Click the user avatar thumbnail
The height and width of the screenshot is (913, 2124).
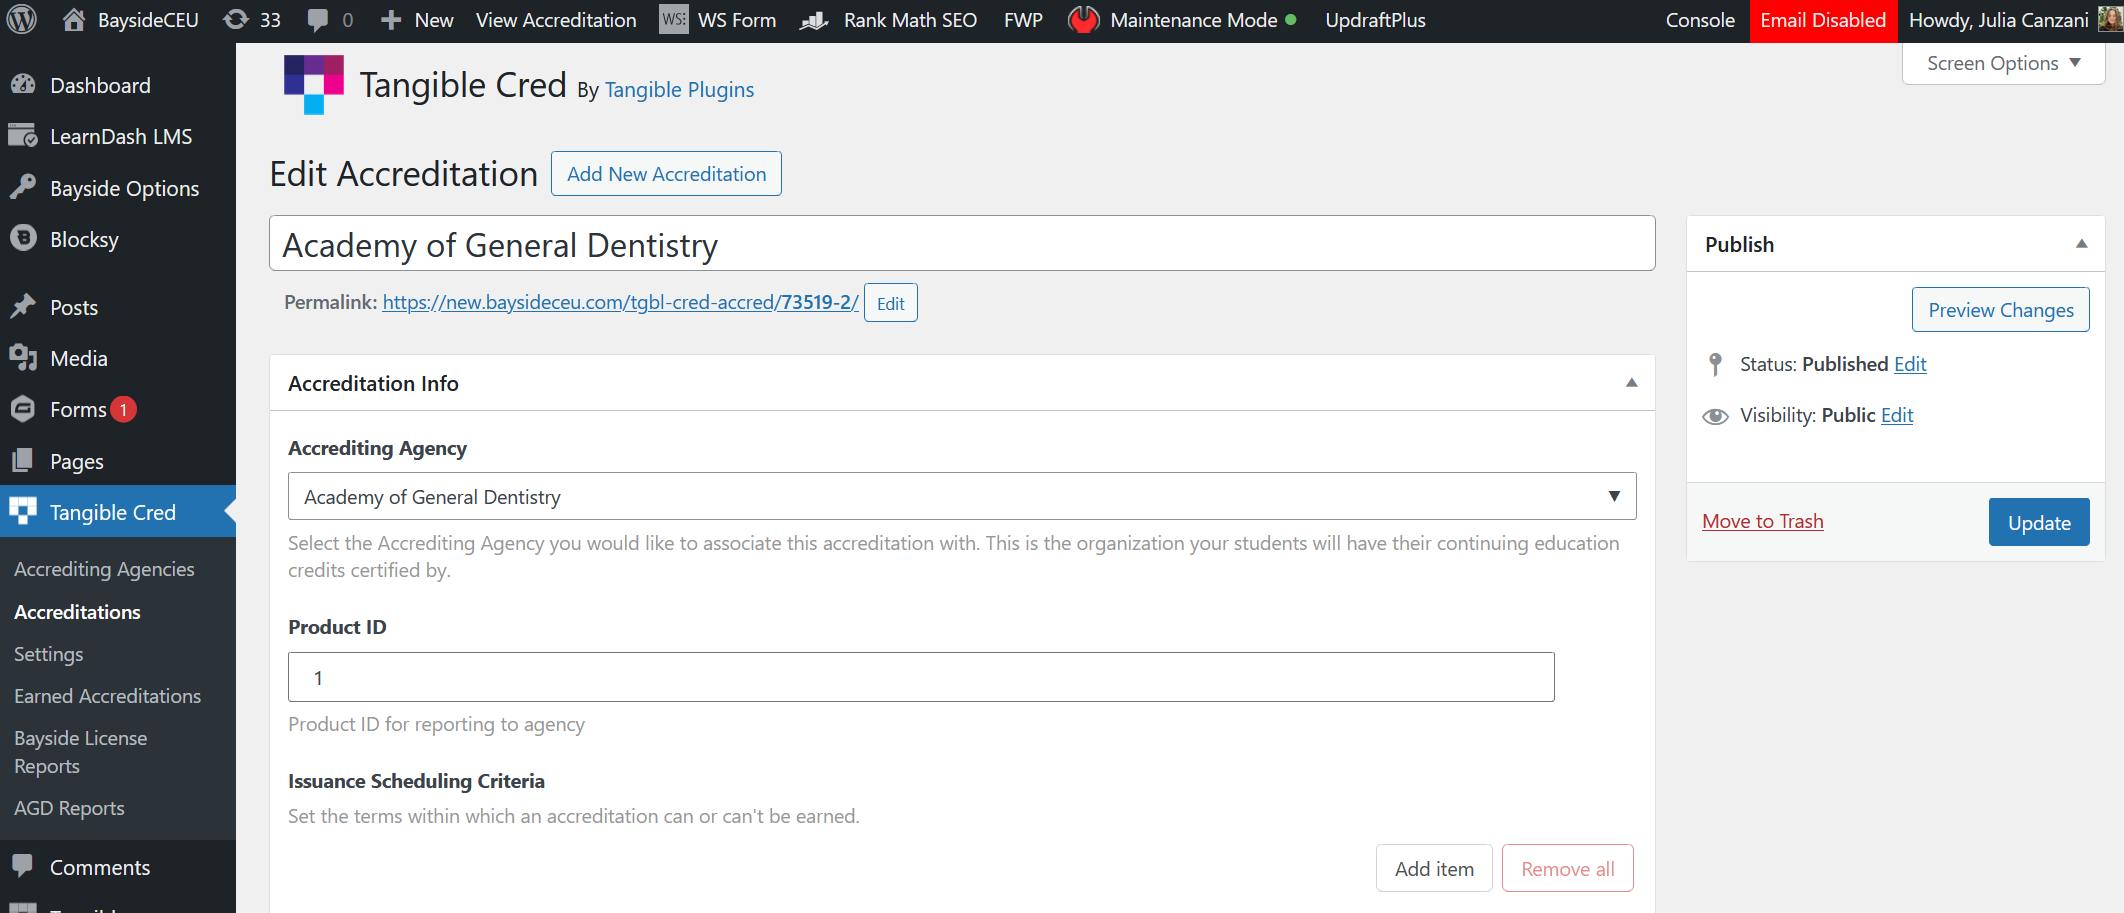pyautogui.click(x=2109, y=20)
